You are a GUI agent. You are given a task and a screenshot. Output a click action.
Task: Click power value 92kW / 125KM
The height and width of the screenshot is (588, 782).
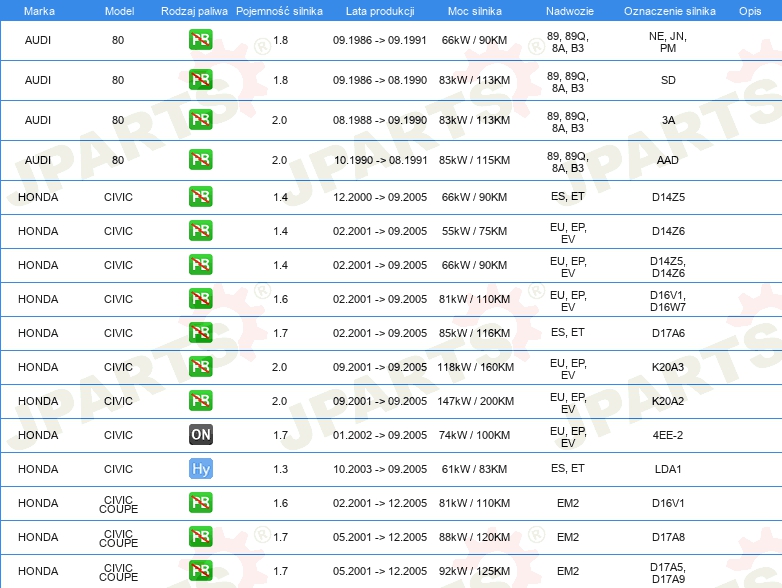(x=474, y=571)
